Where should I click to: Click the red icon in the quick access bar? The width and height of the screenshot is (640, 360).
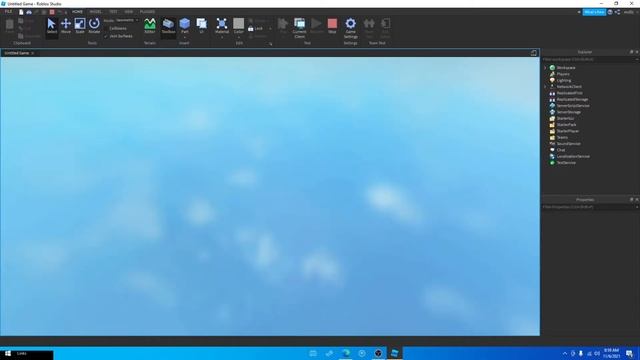pos(52,12)
